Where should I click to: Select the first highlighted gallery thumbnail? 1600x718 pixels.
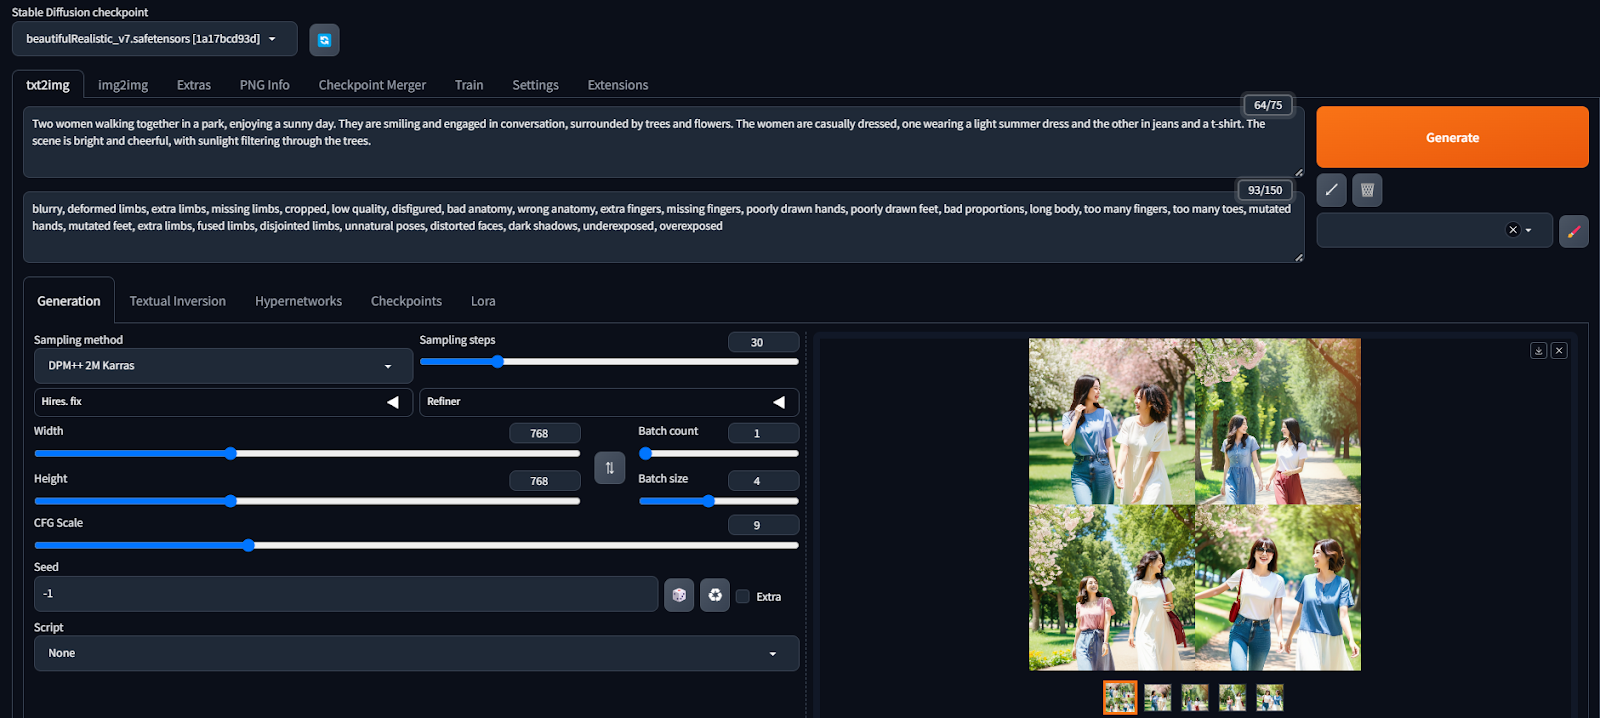(x=1120, y=697)
